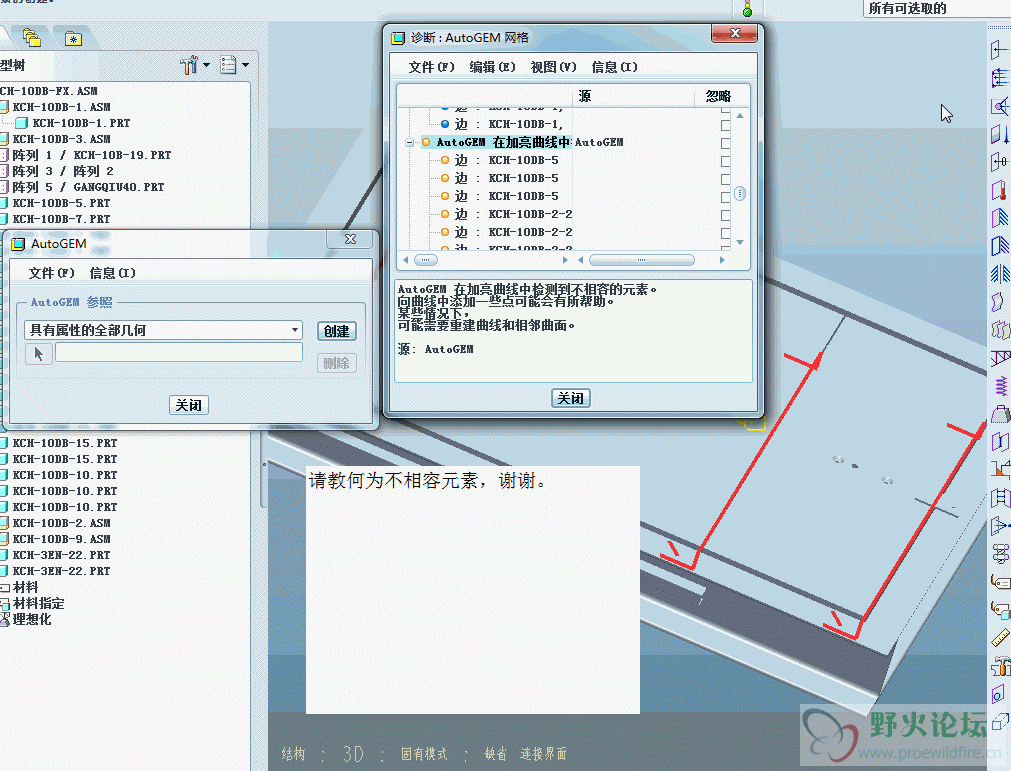Select the force/moment load tool
Image resolution: width=1011 pixels, height=771 pixels.
[999, 50]
